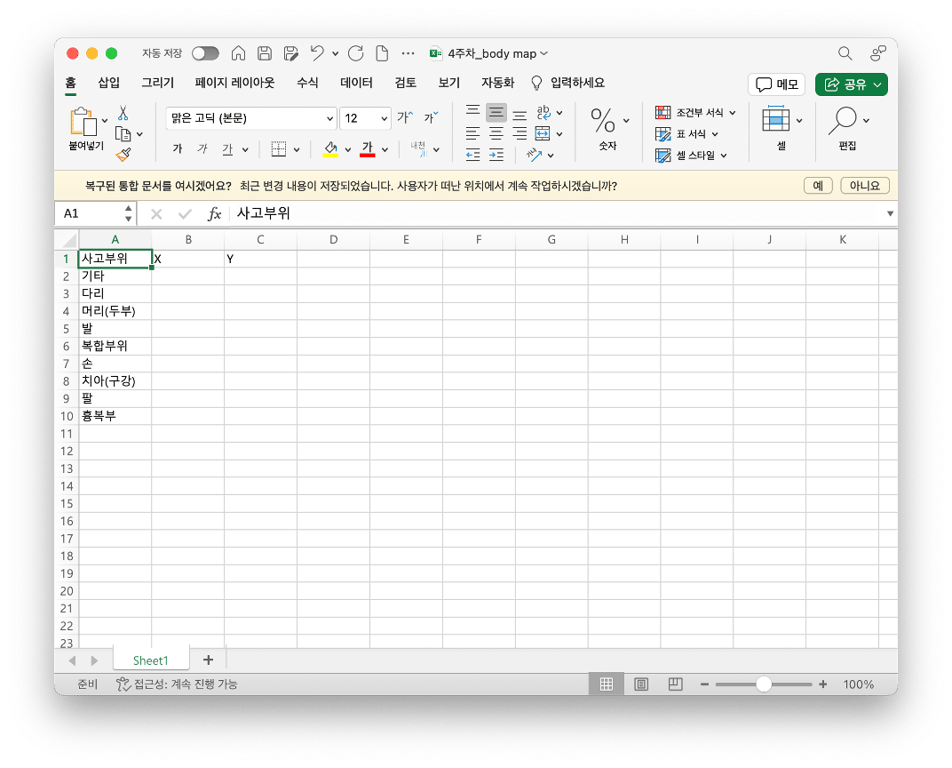The height and width of the screenshot is (768, 952).
Task: Open the search magnifier in title bar
Action: [x=845, y=53]
